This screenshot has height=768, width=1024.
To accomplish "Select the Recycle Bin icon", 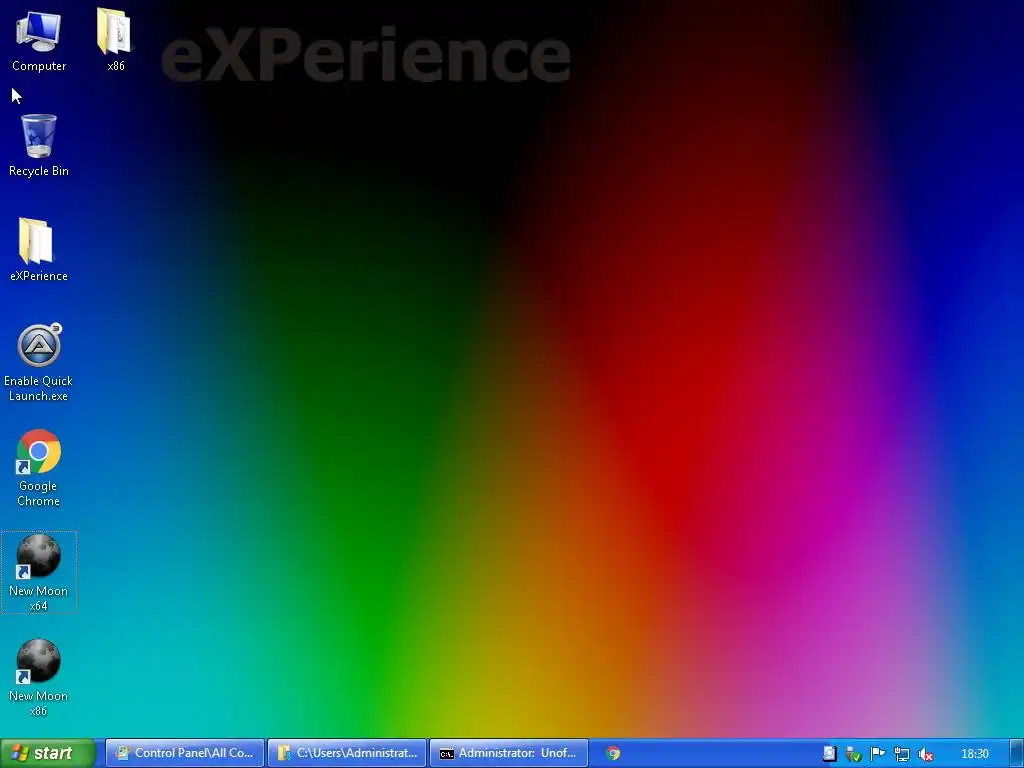I will (39, 145).
